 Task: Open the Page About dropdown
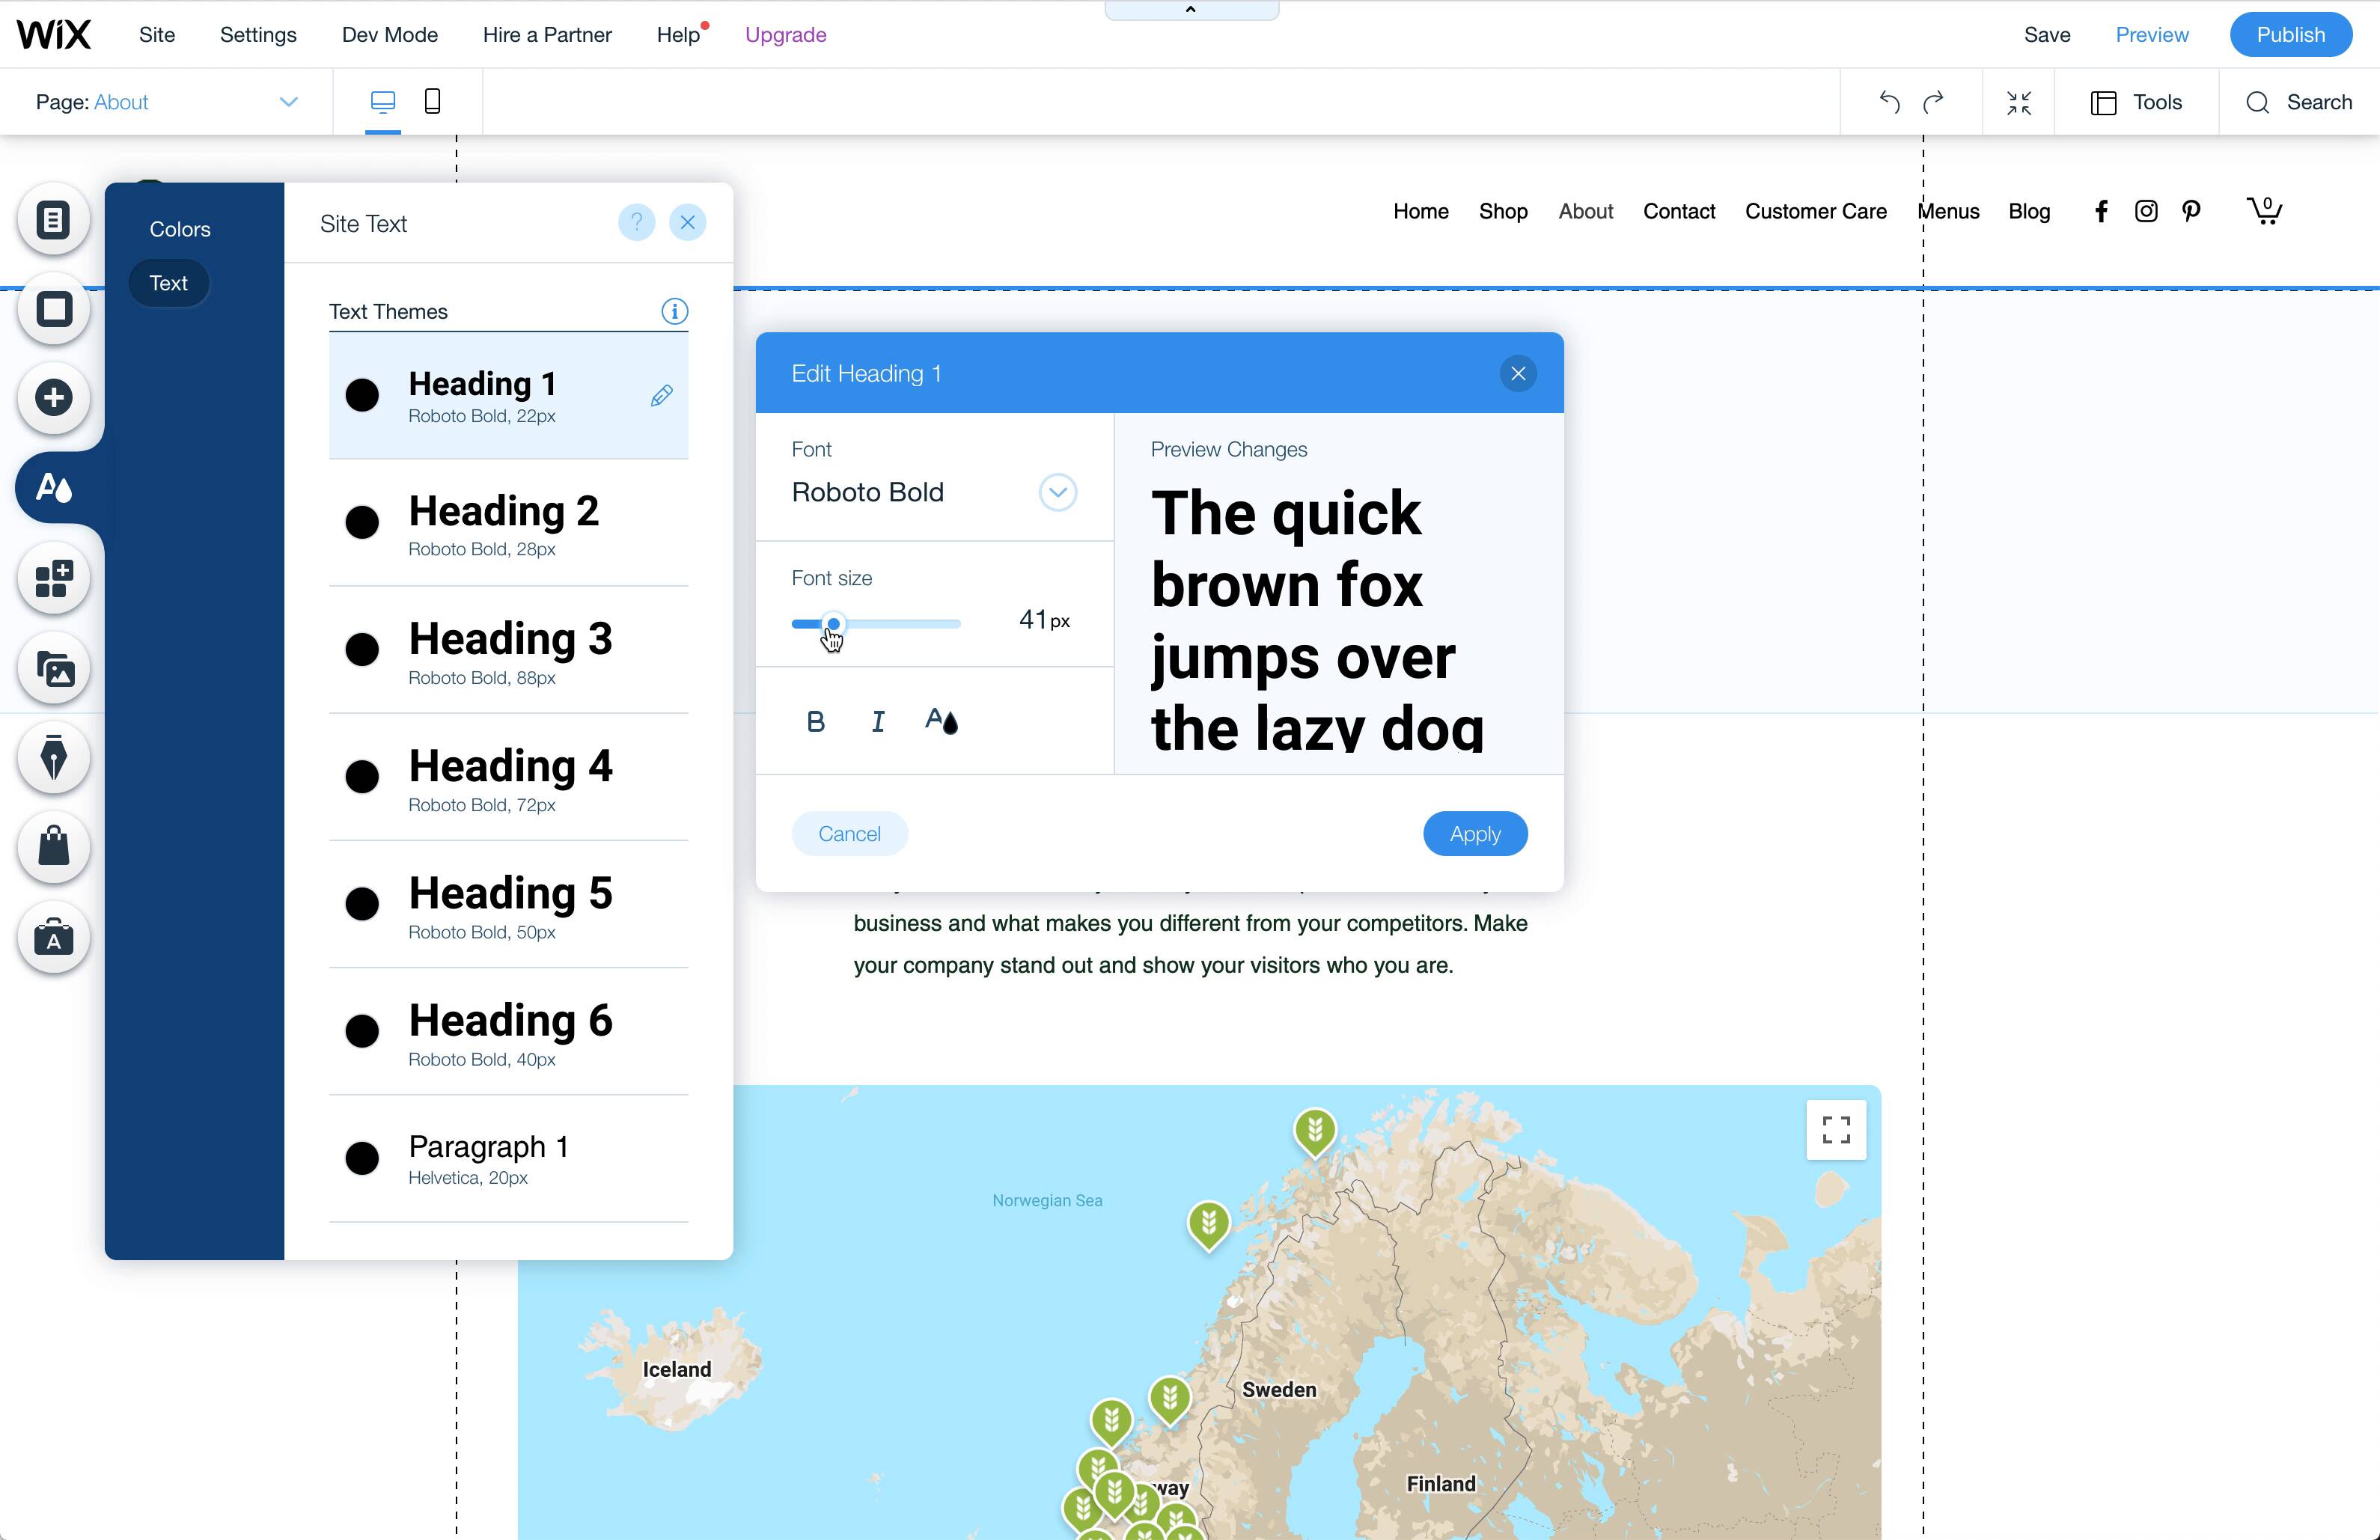288,102
